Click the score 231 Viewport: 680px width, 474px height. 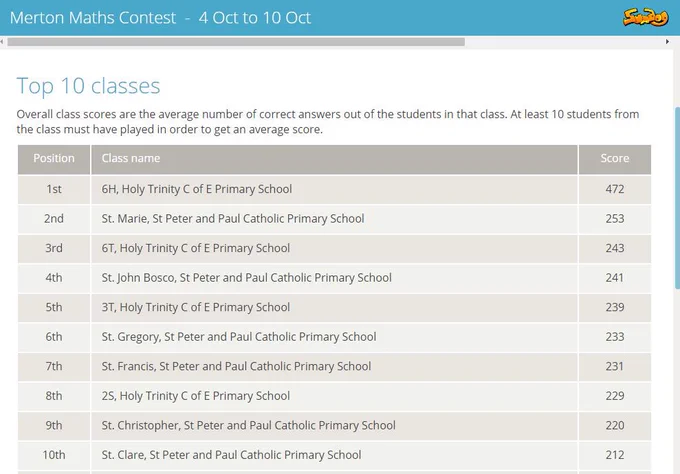(x=615, y=366)
